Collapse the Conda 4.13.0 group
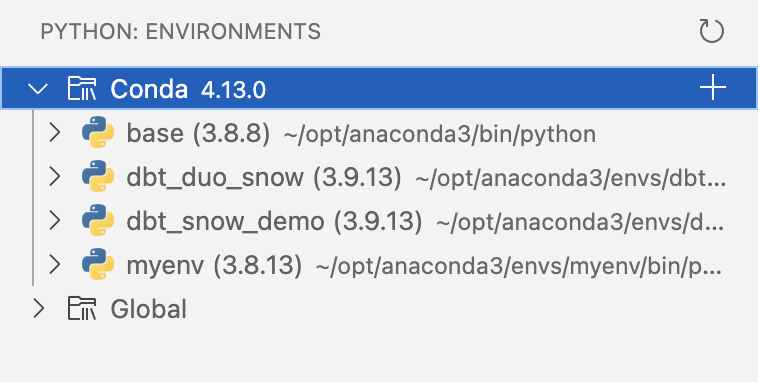Viewport: 758px width, 382px height. click(x=38, y=89)
